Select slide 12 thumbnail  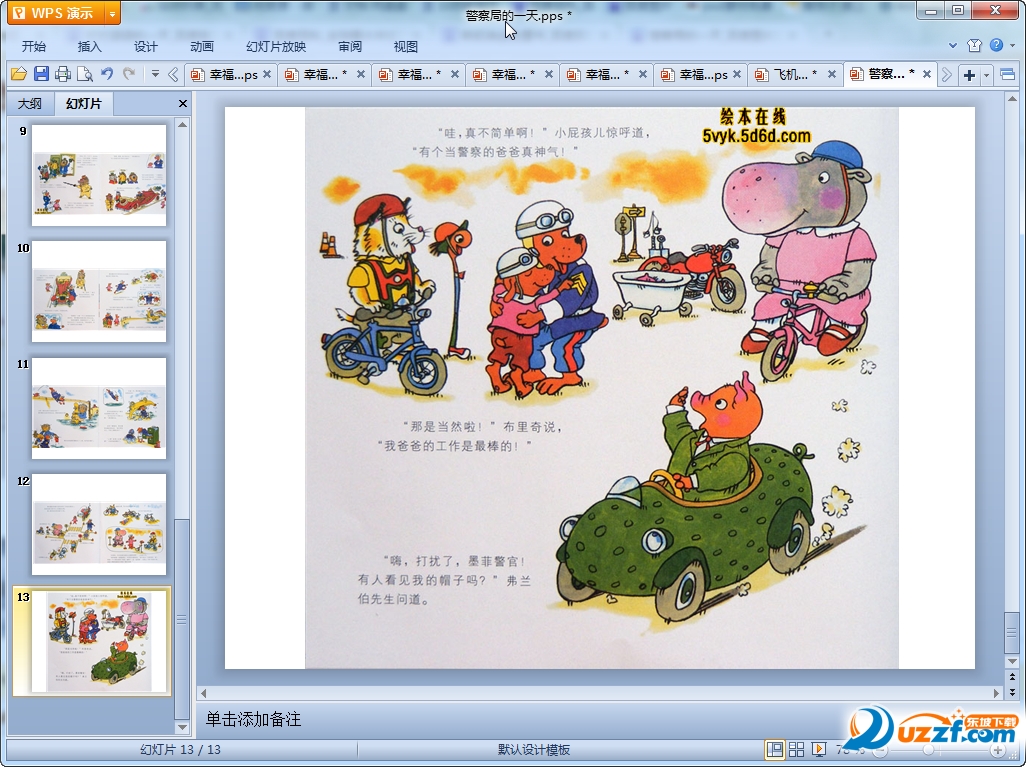(99, 524)
